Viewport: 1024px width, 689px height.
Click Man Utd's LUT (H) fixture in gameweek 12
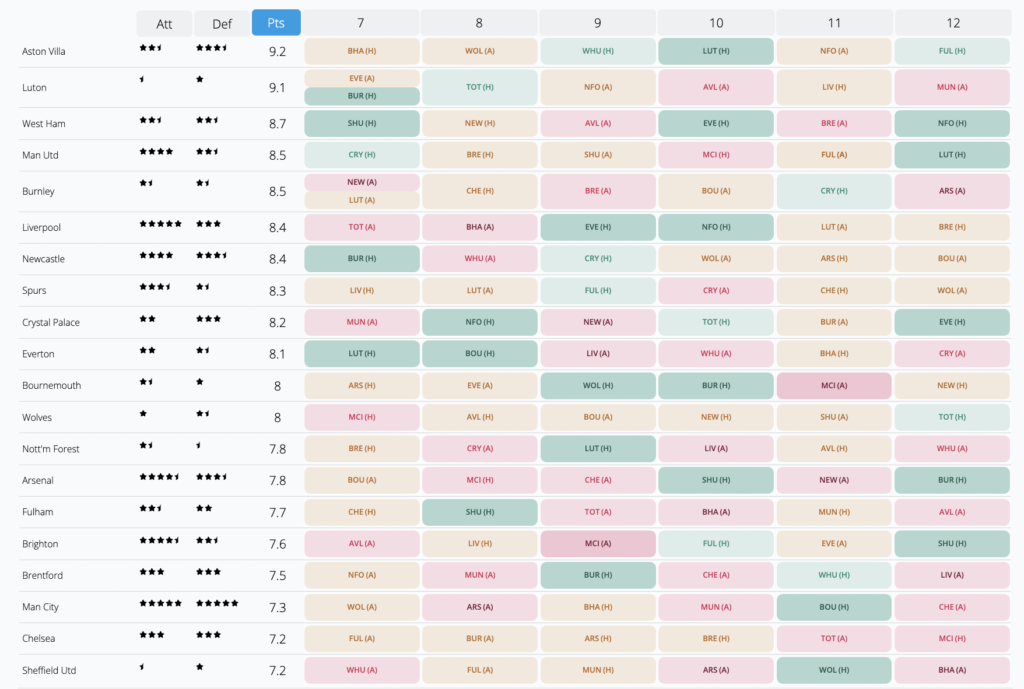click(x=952, y=155)
